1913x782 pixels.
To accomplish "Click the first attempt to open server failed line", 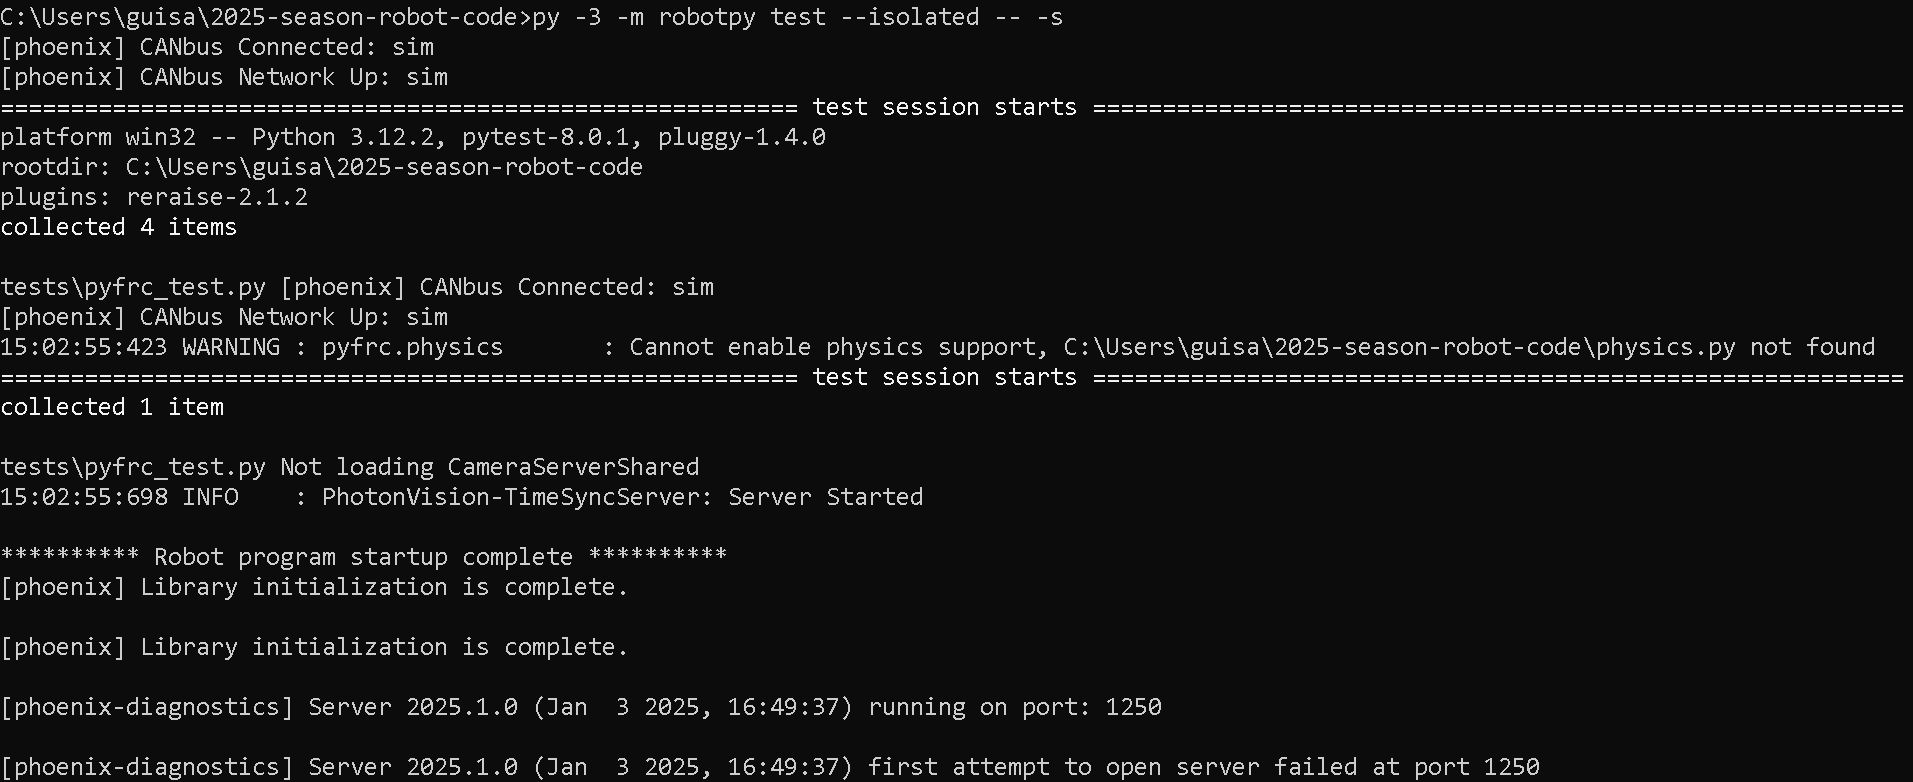I will (770, 767).
